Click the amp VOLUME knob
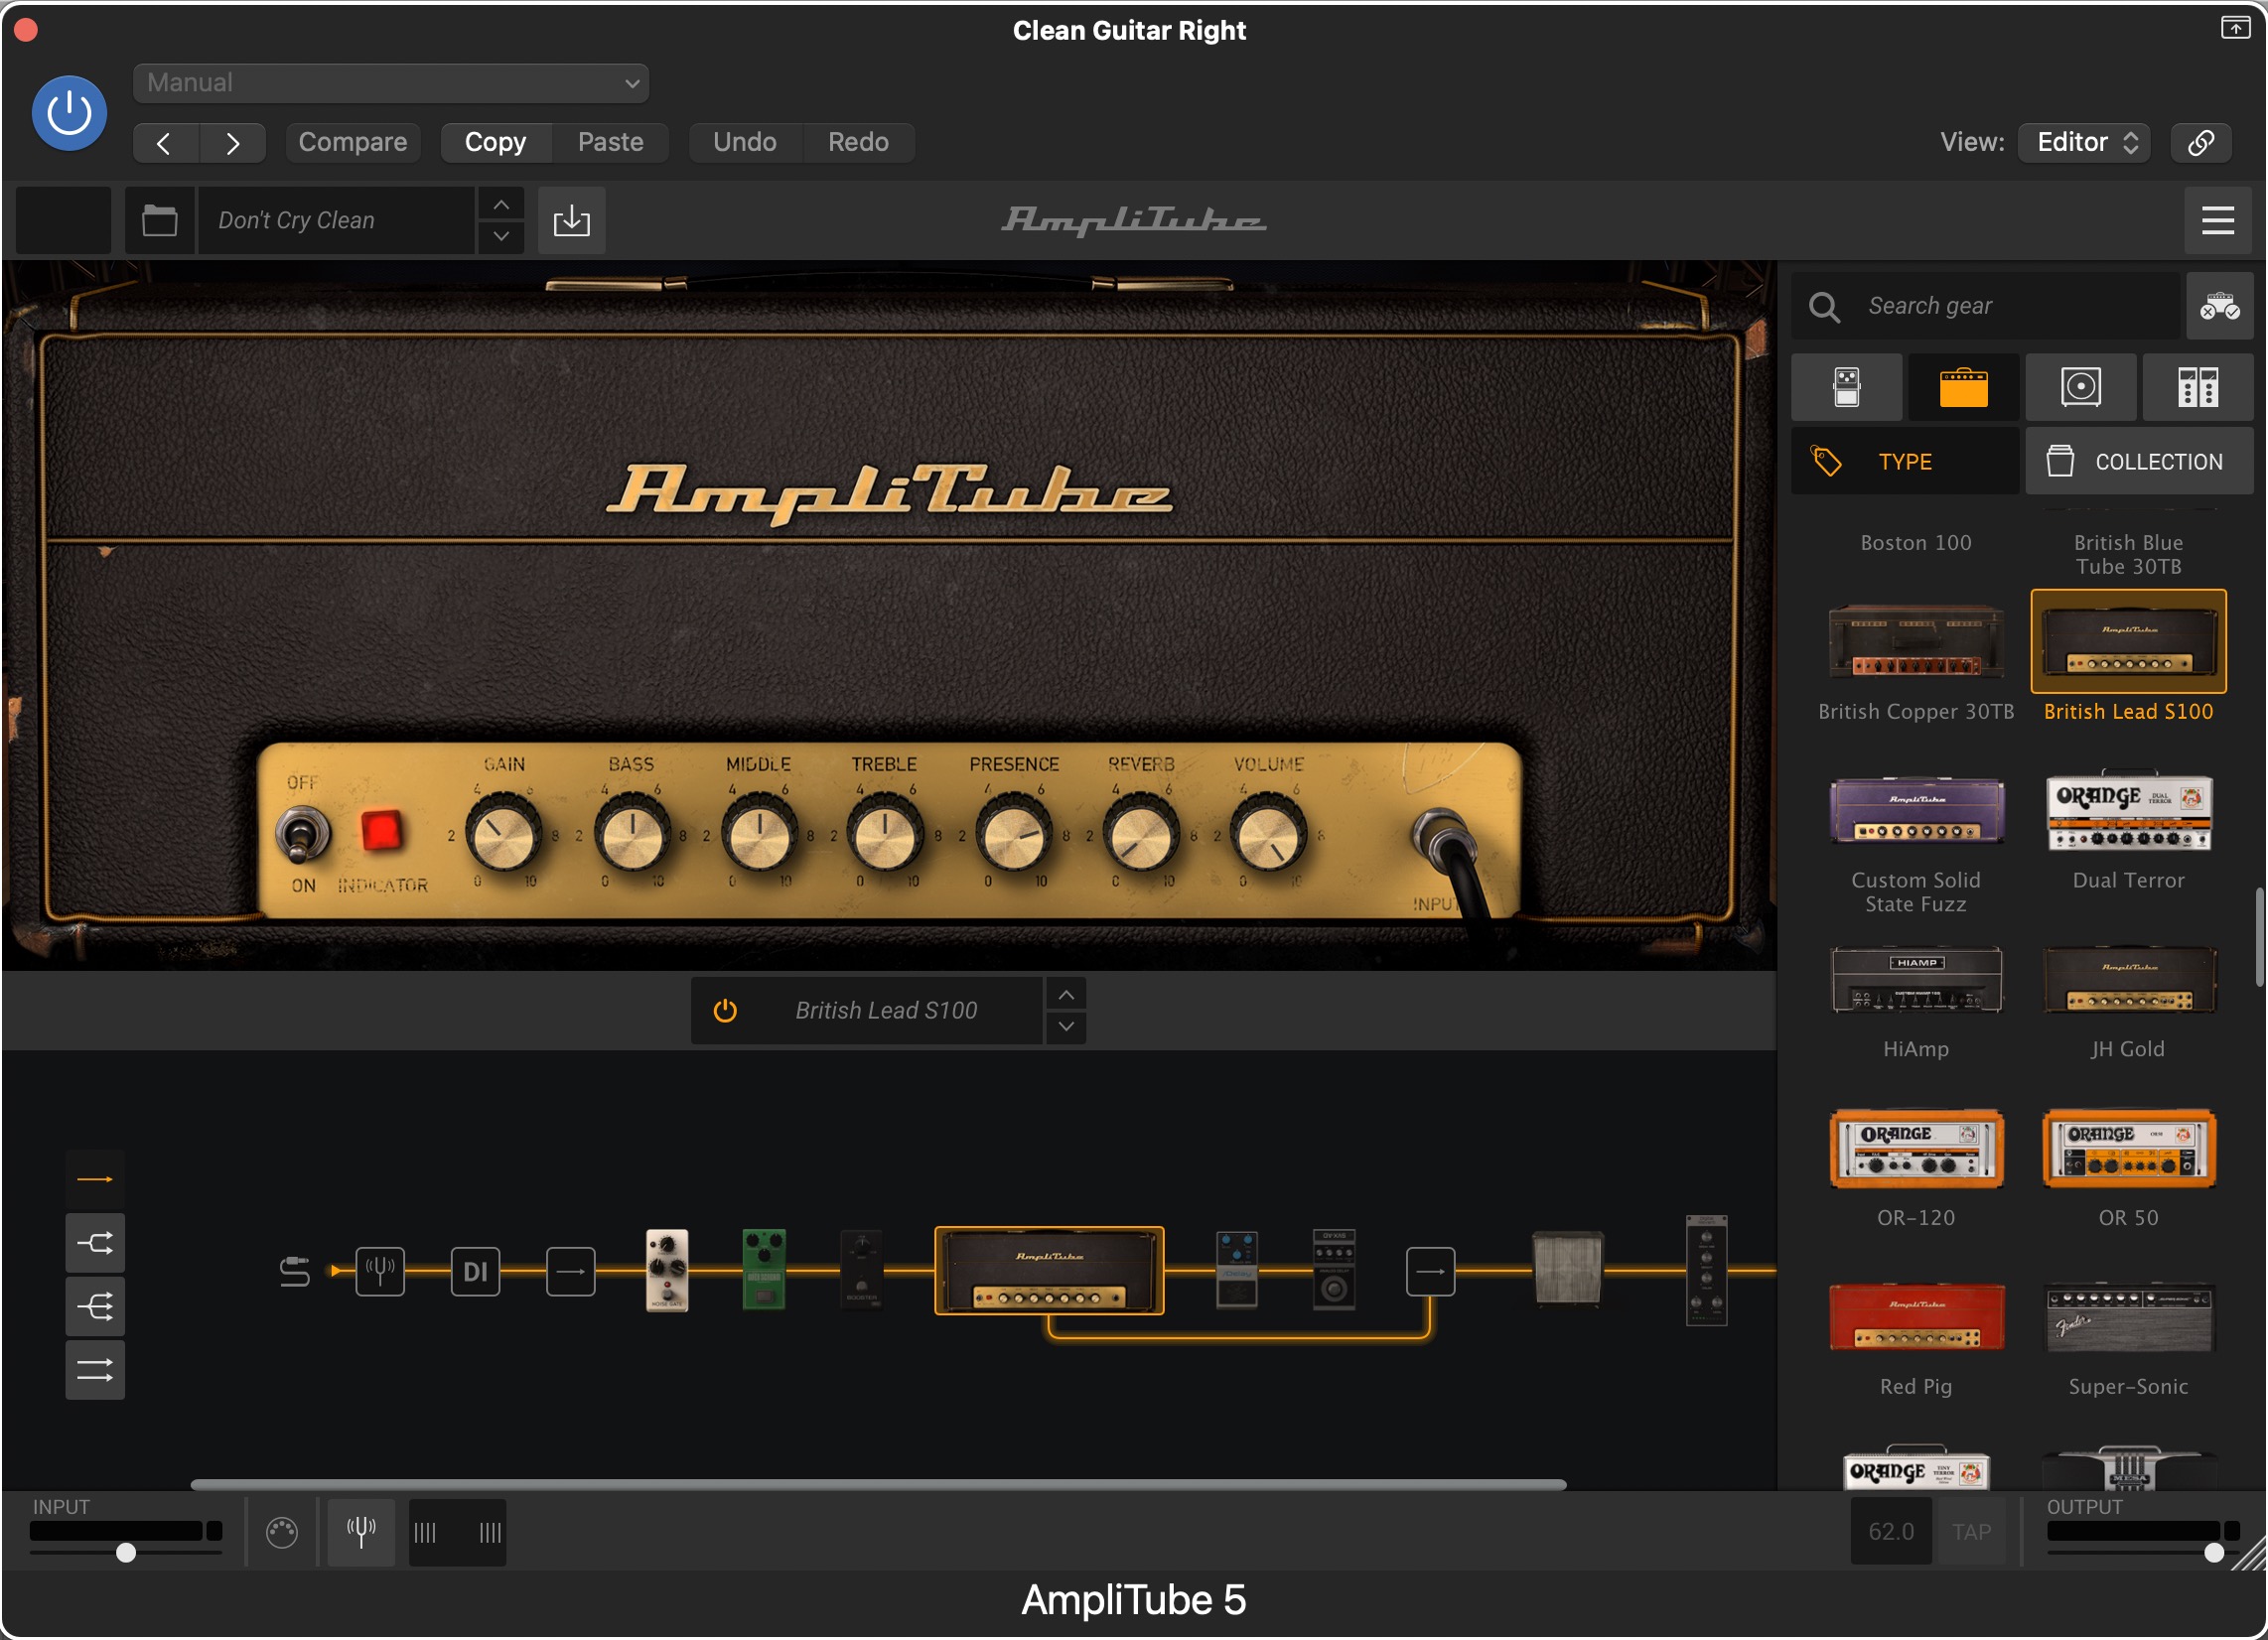Screen dimensions: 2268x1640 pyautogui.click(x=1268, y=834)
